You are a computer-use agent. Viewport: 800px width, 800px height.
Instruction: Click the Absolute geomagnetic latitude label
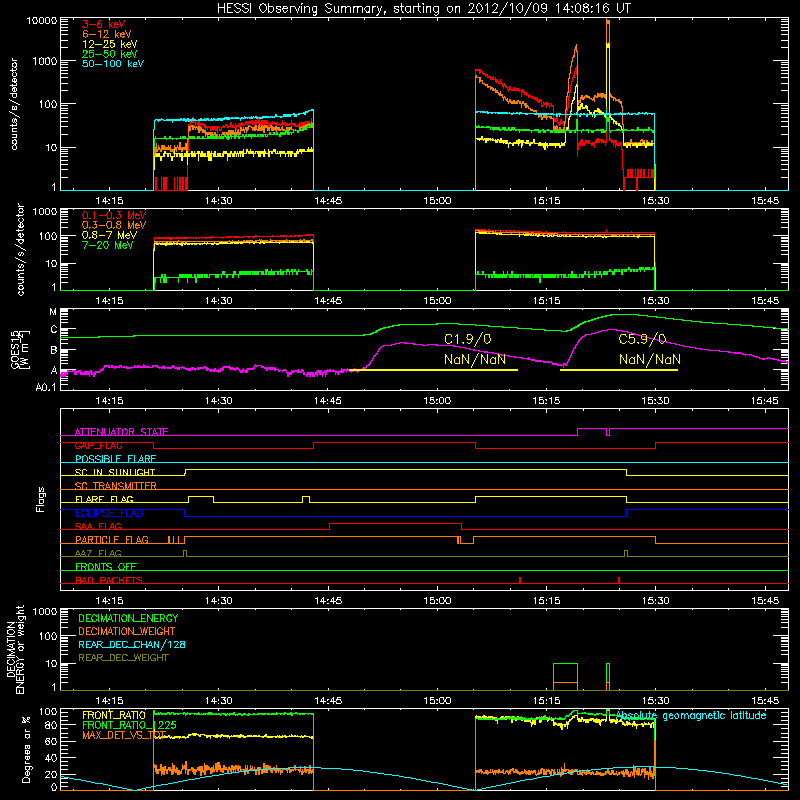(691, 715)
